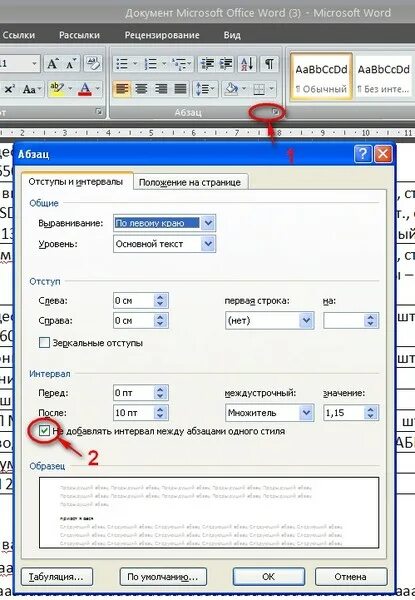The width and height of the screenshot is (415, 600).
Task: Increase Слева indent with up arrow
Action: [x=160, y=297]
